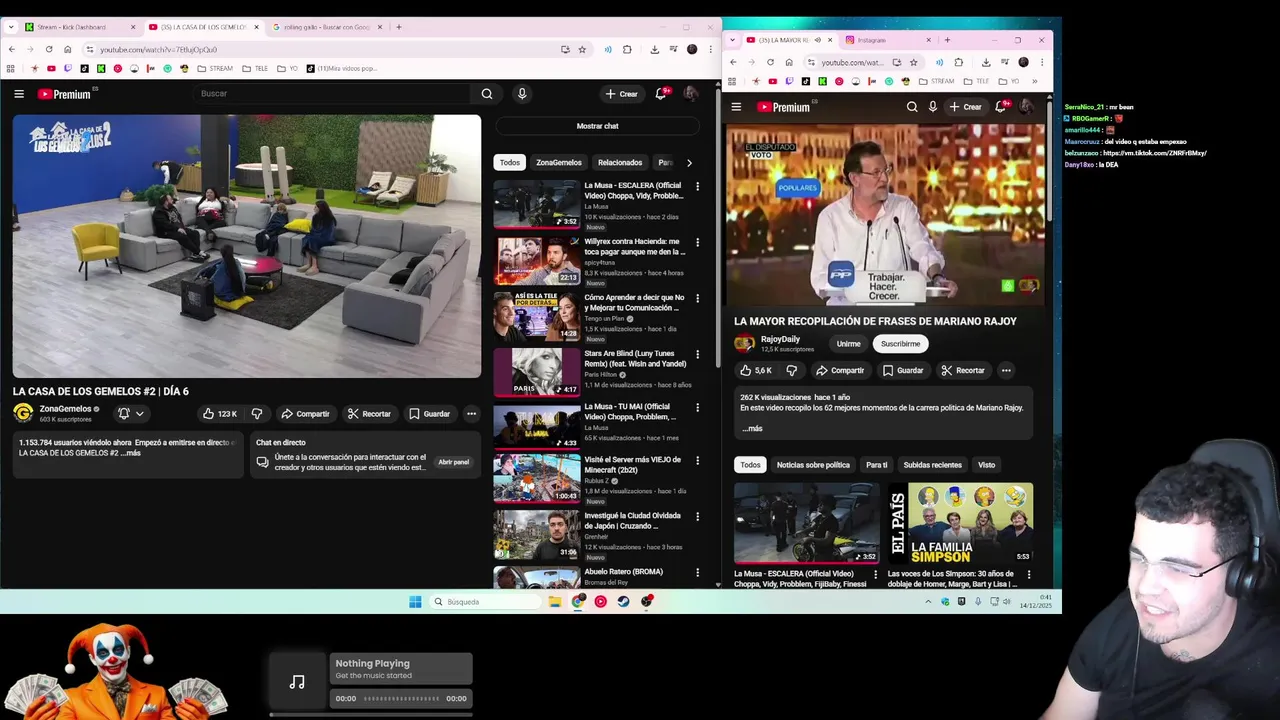Click the Windows taskbar Búsqueda search box
The height and width of the screenshot is (720, 1280).
pyautogui.click(x=484, y=602)
